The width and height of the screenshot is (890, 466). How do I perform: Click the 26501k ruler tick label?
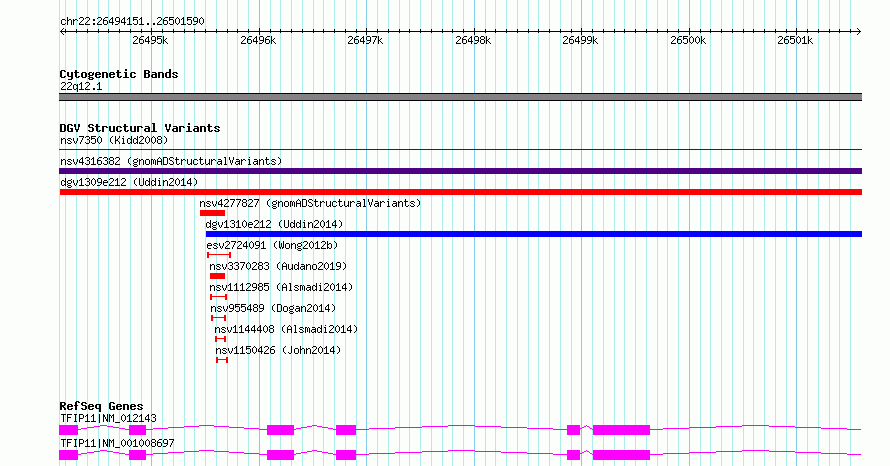(x=795, y=40)
